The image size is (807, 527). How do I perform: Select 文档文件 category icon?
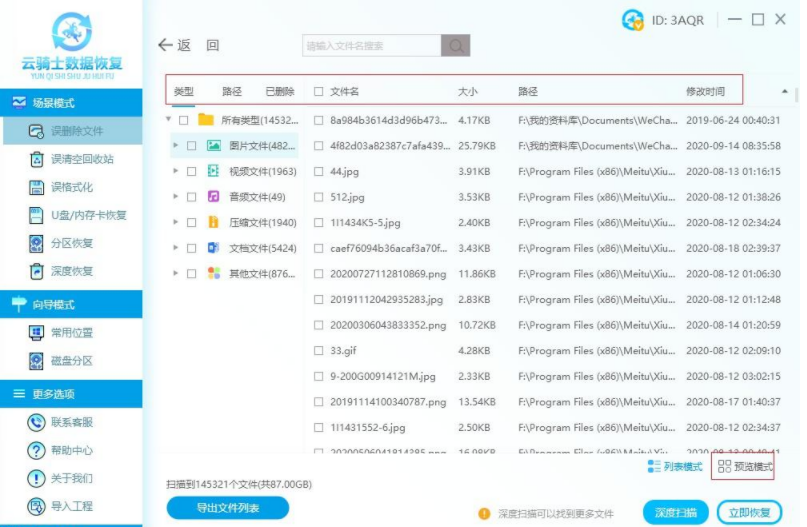214,248
